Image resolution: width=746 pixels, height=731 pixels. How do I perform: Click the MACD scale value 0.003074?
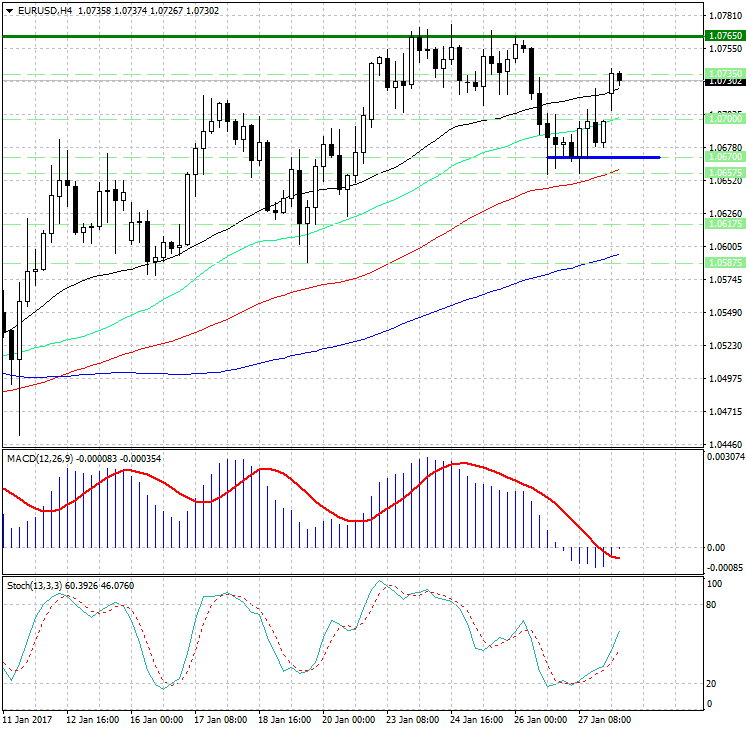726,457
